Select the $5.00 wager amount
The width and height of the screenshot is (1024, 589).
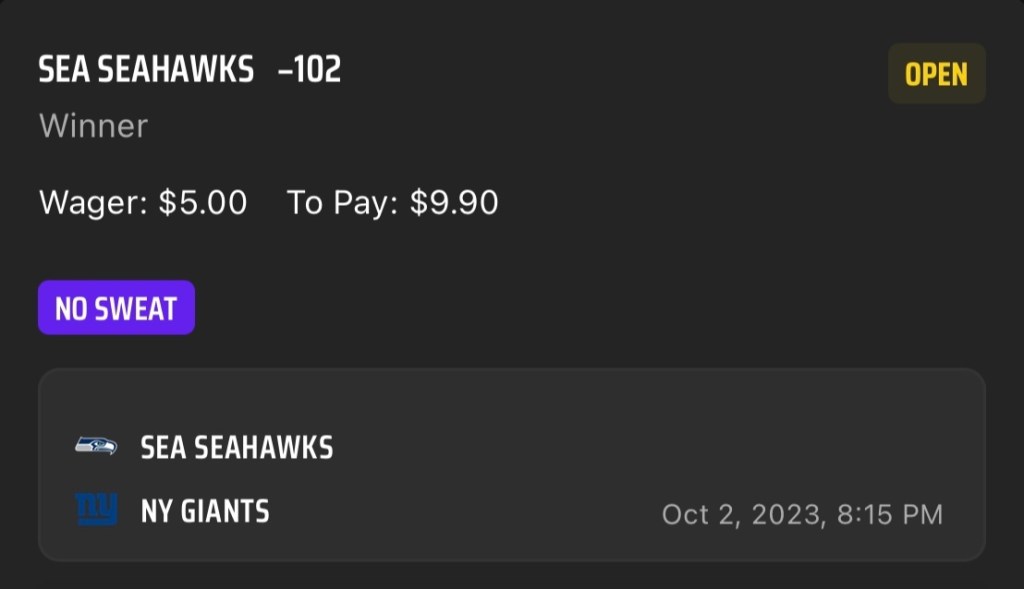click(x=203, y=203)
